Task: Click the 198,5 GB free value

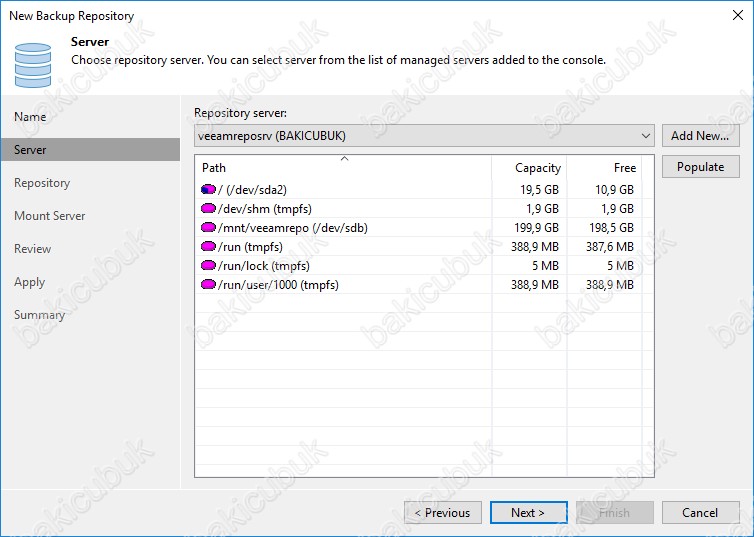Action: pyautogui.click(x=611, y=228)
